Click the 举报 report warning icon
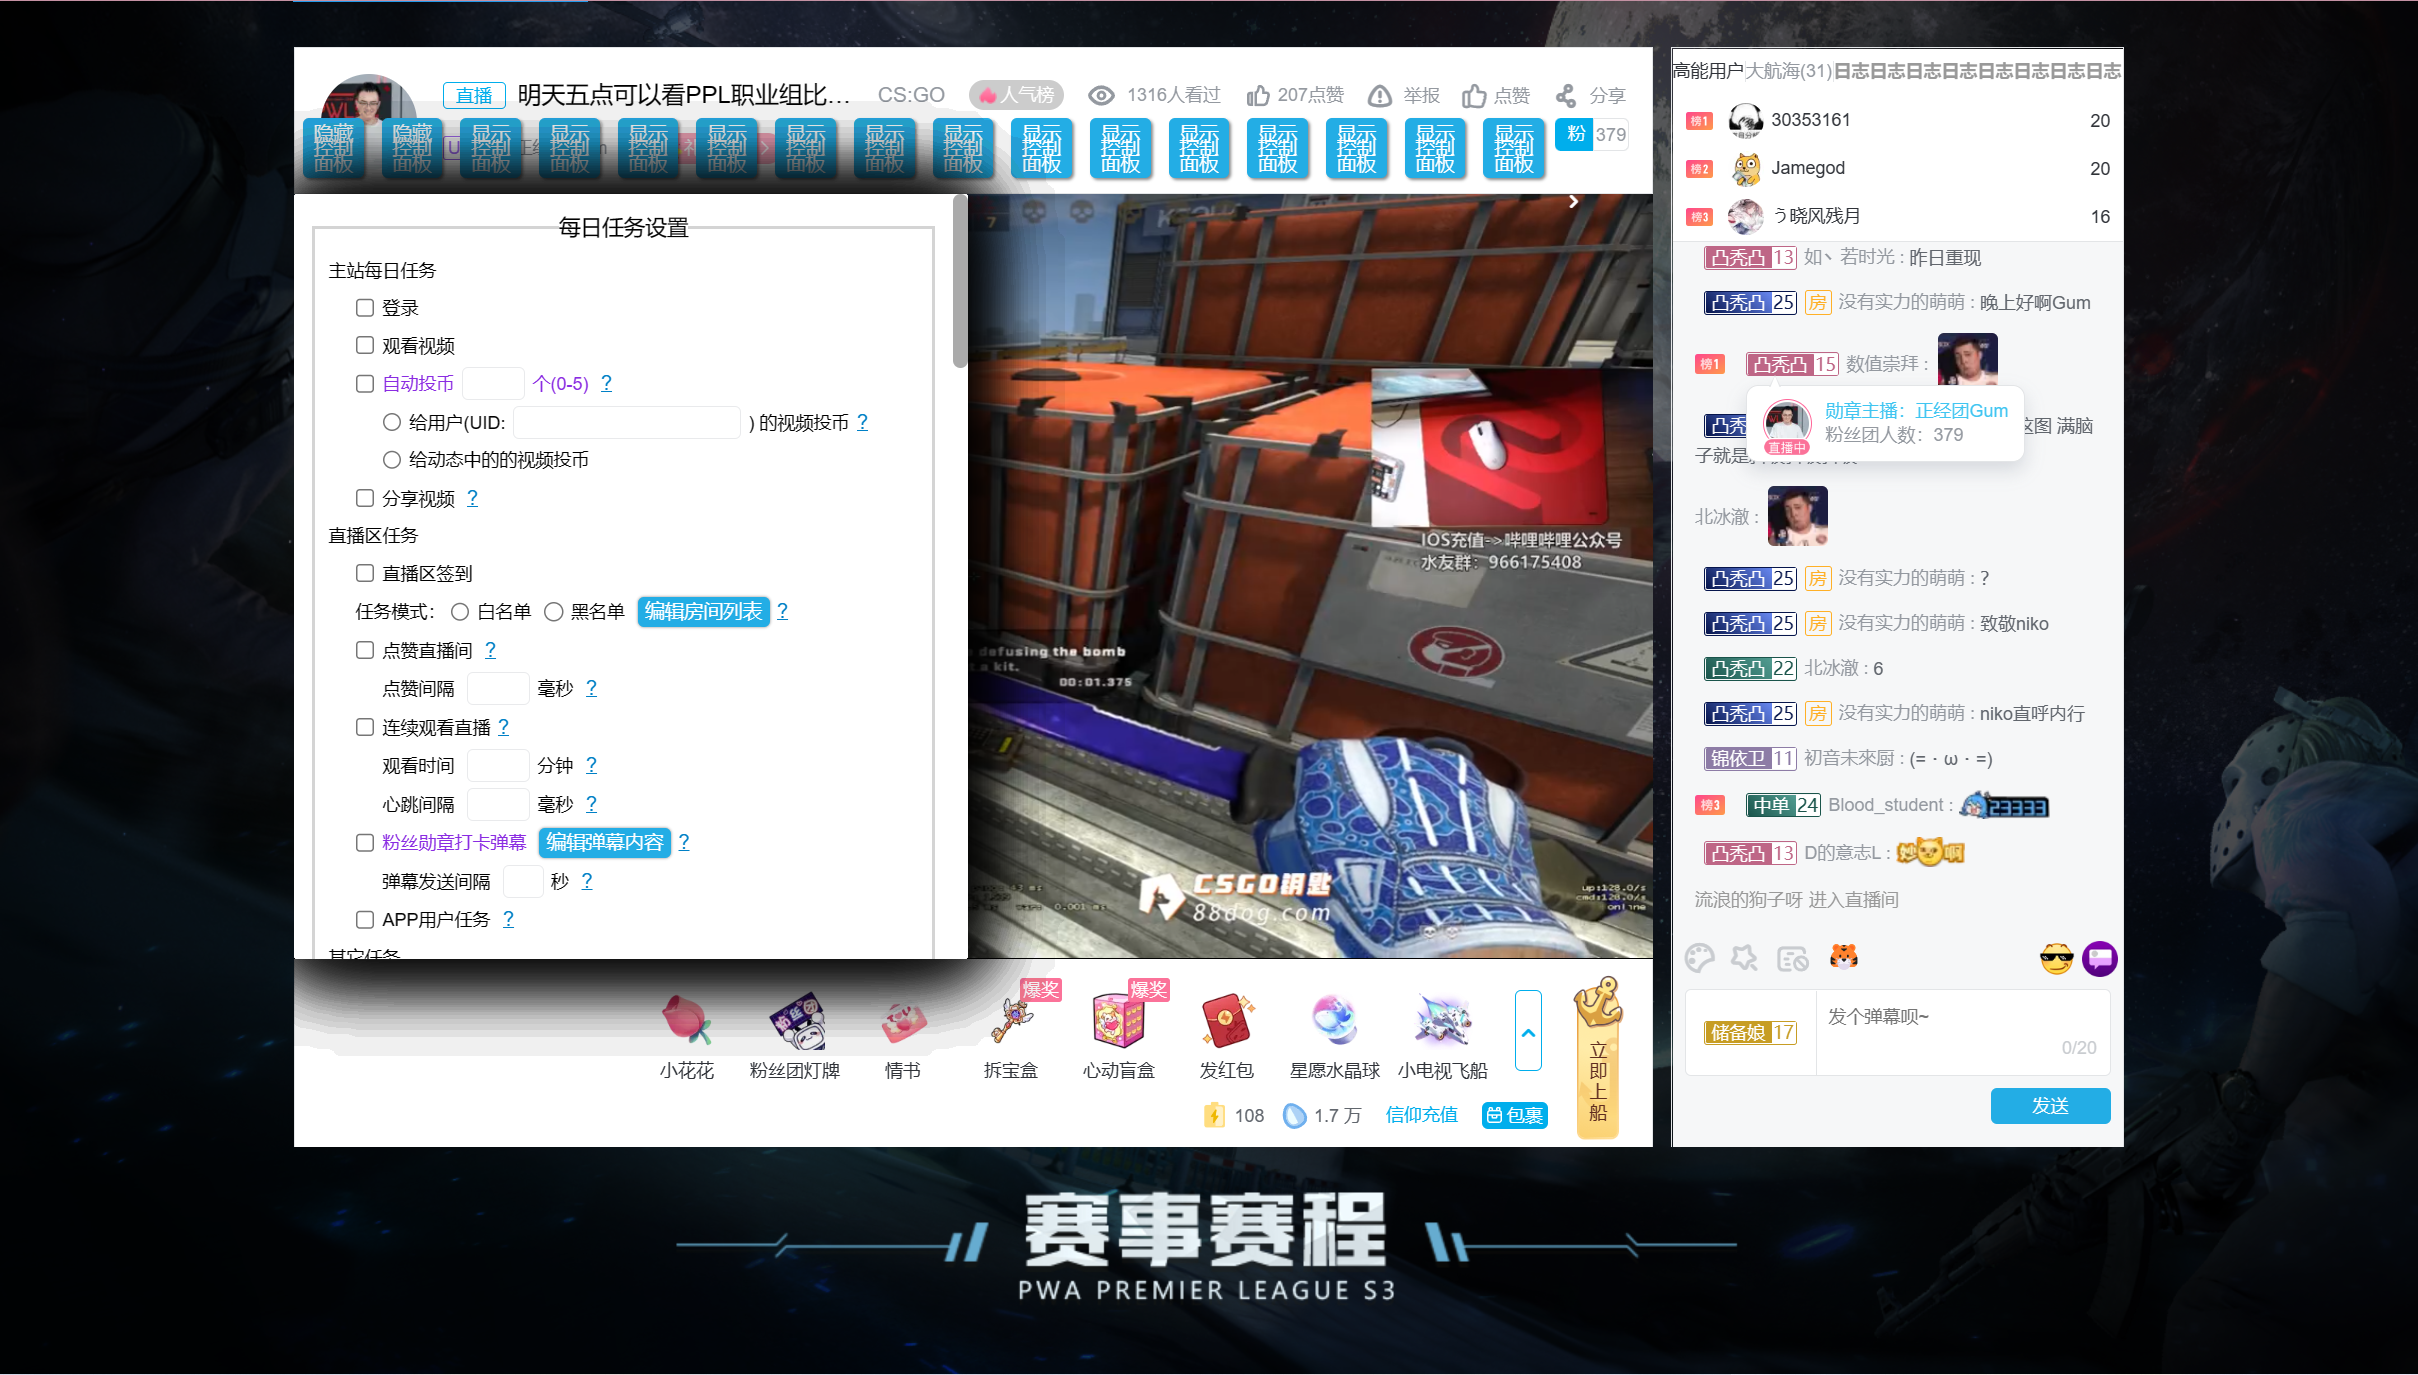This screenshot has width=2418, height=1375. (1380, 96)
